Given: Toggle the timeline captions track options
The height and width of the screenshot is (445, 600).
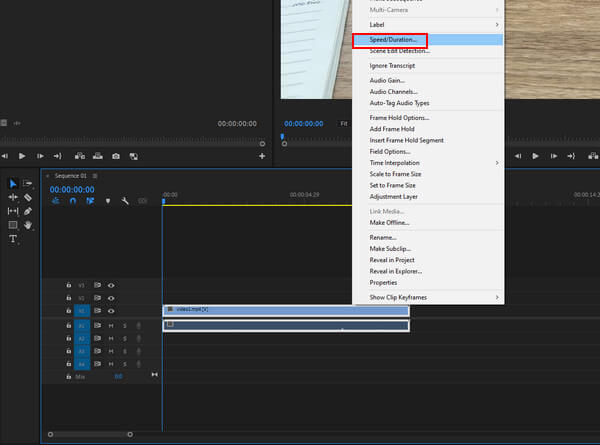Looking at the screenshot, I should point(142,201).
